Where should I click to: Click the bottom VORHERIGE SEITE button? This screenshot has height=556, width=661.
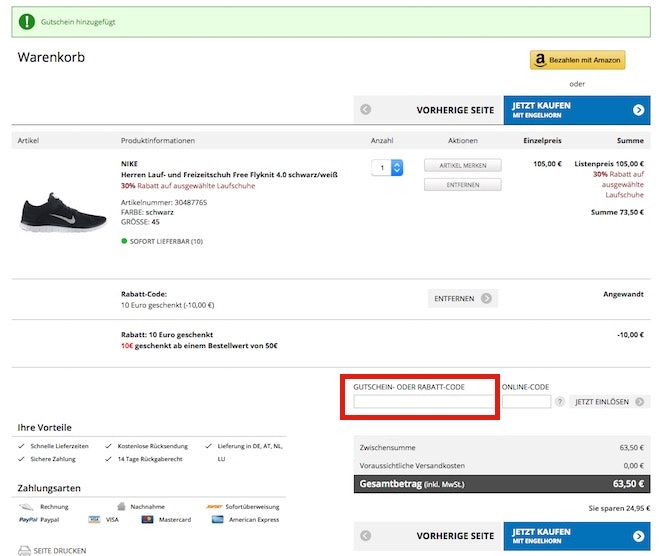pos(428,536)
